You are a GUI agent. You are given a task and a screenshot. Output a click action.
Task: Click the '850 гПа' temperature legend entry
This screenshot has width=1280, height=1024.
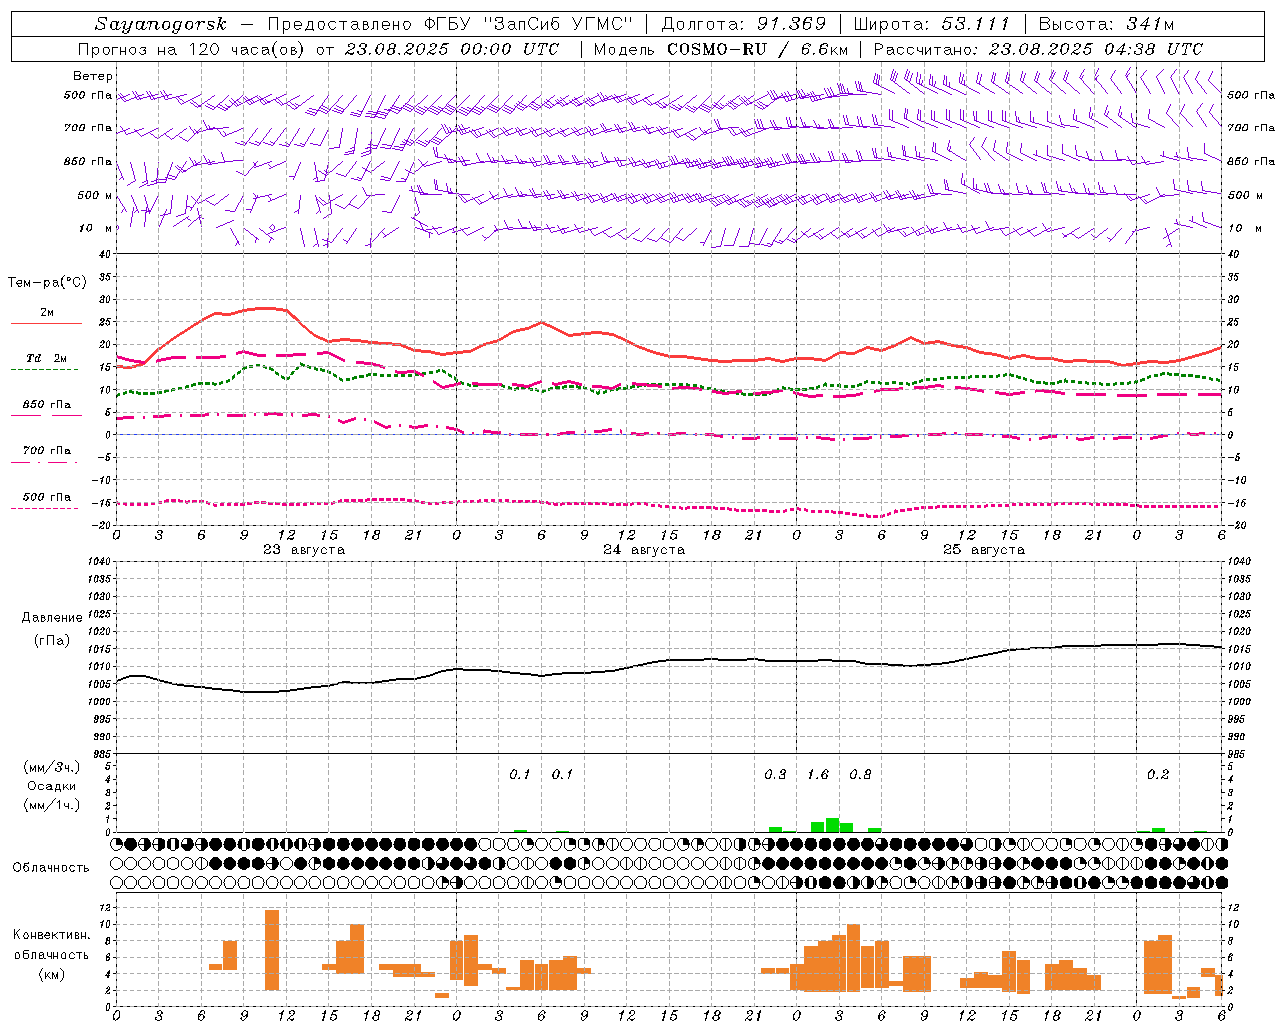click(x=46, y=405)
